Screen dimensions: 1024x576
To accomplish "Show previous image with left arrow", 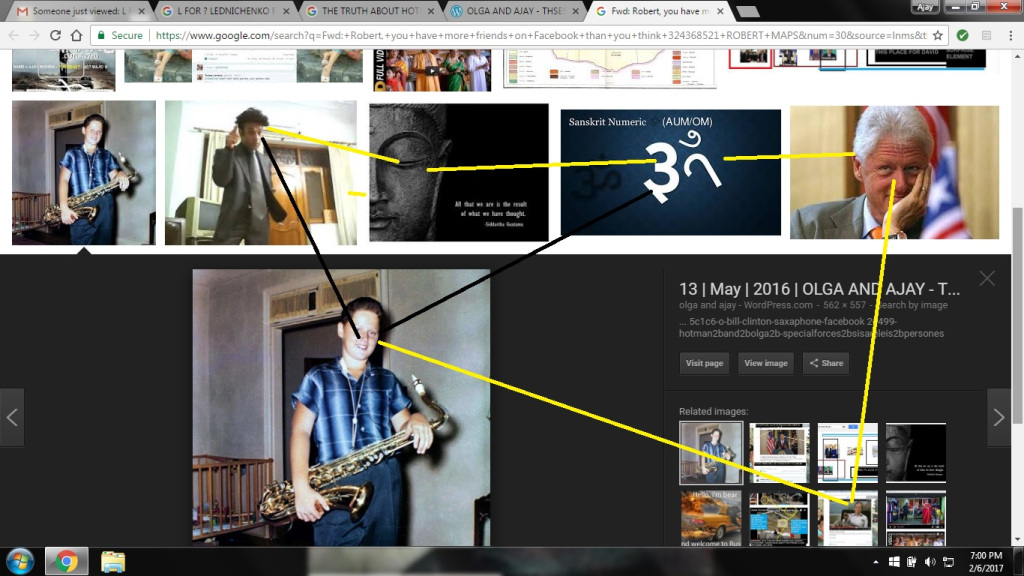I will (12, 417).
